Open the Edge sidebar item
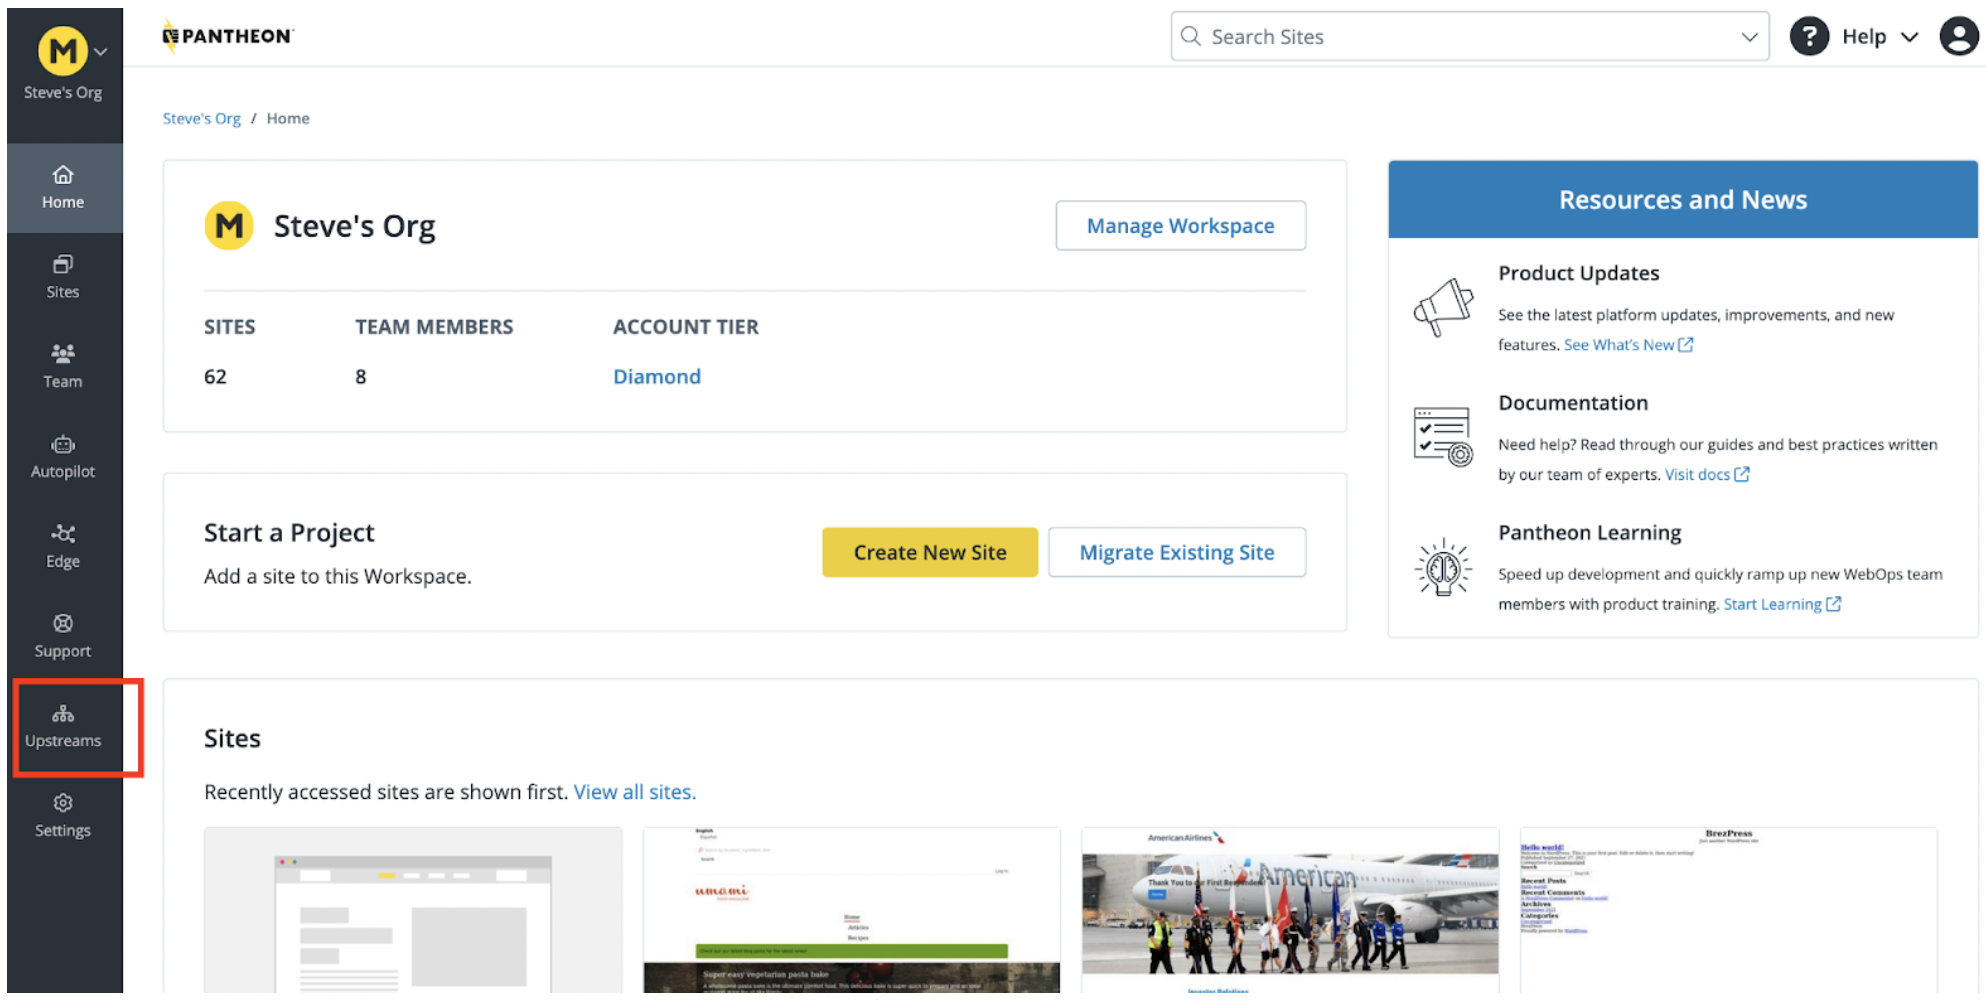 (x=63, y=546)
